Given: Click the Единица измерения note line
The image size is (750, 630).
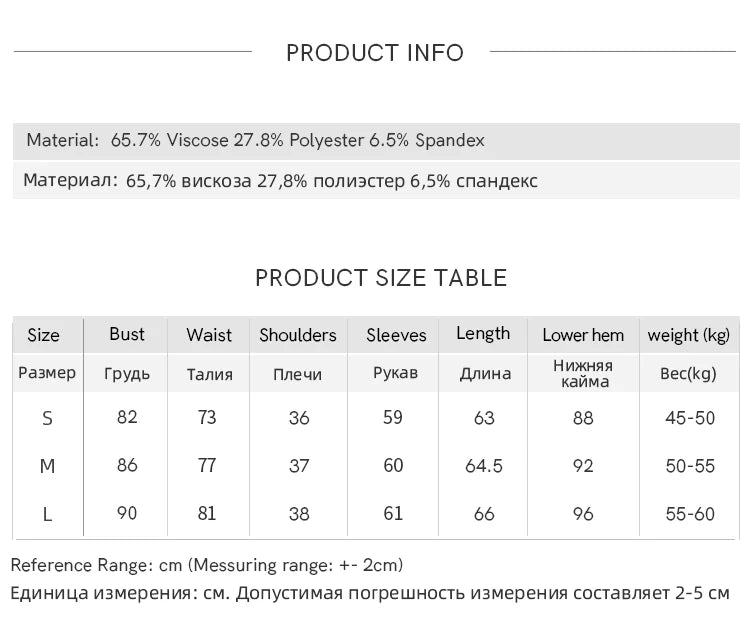Looking at the screenshot, I should [370, 593].
